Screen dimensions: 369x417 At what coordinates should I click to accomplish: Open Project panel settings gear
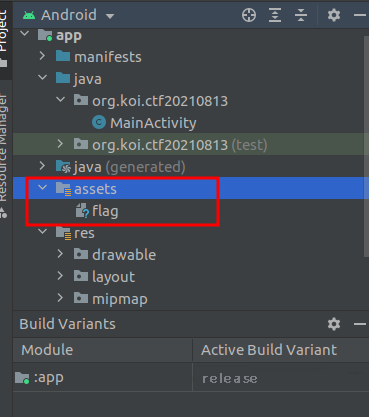click(334, 15)
